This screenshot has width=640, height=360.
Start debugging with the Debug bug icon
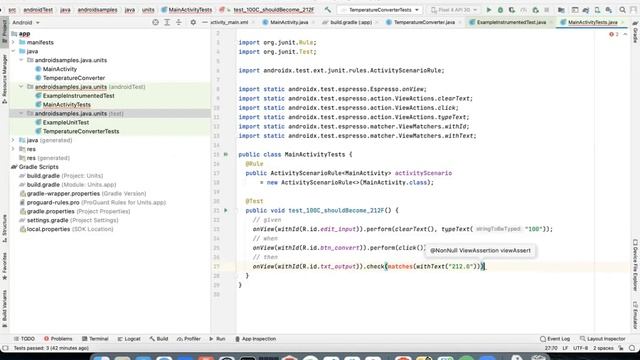[500, 10]
